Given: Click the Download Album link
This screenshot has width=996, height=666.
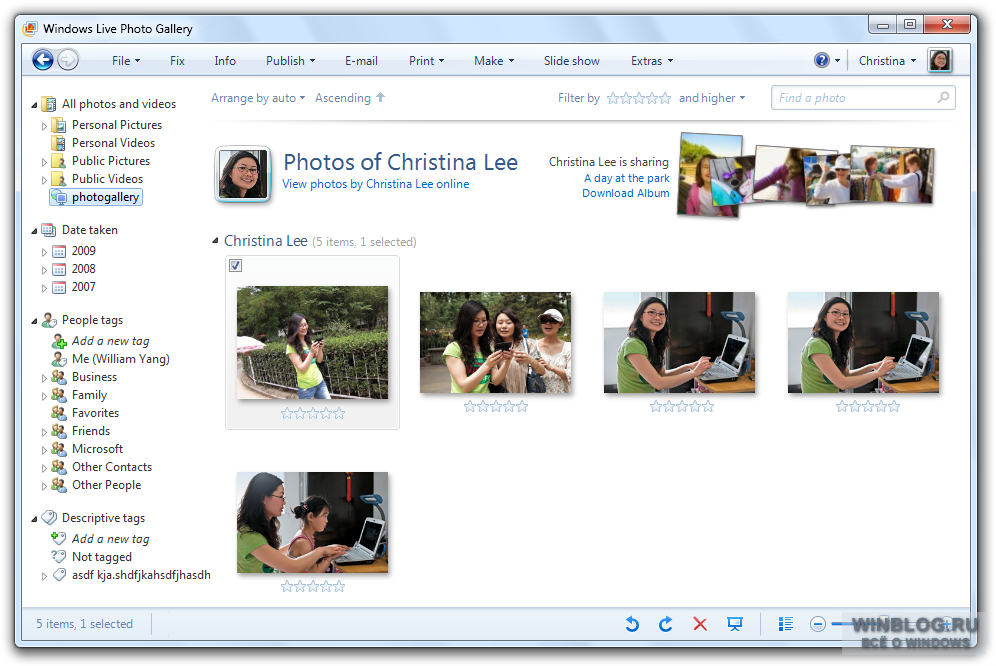Looking at the screenshot, I should click(x=625, y=193).
